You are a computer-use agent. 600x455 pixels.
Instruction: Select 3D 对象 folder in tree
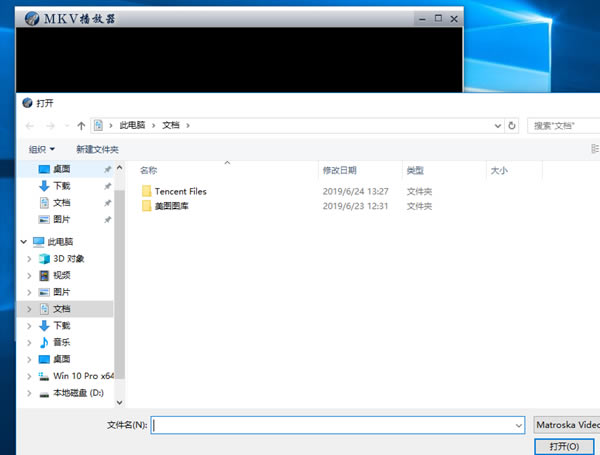pos(68,259)
